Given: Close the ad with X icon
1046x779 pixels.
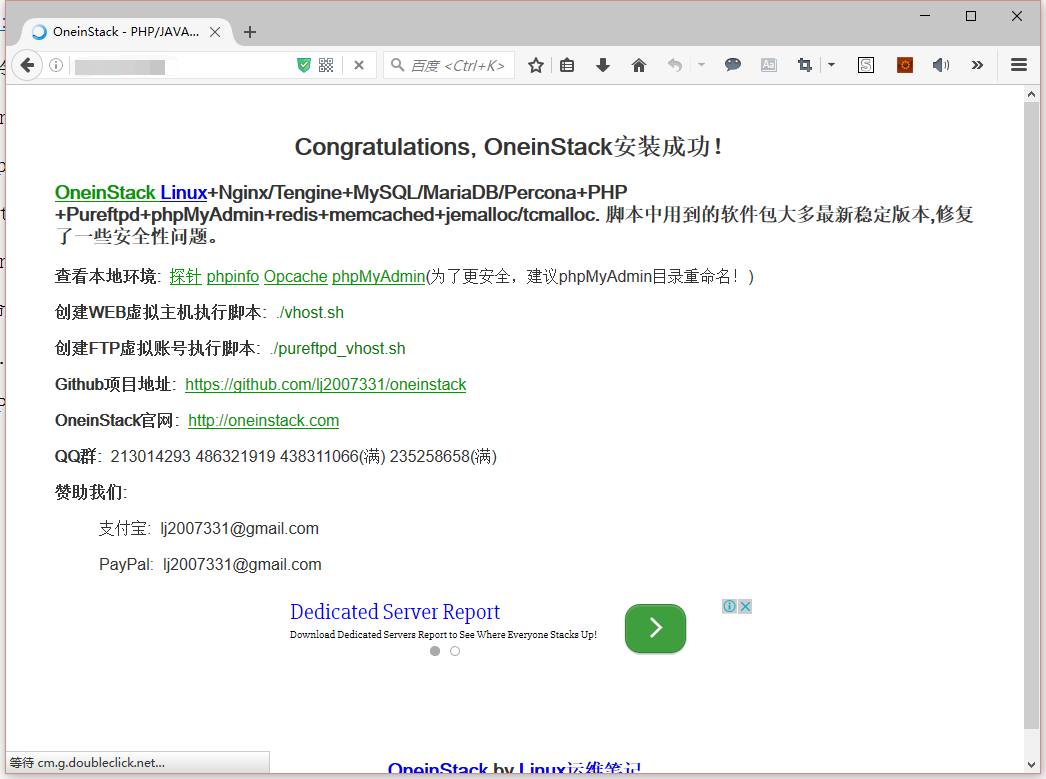Looking at the screenshot, I should pyautogui.click(x=745, y=606).
